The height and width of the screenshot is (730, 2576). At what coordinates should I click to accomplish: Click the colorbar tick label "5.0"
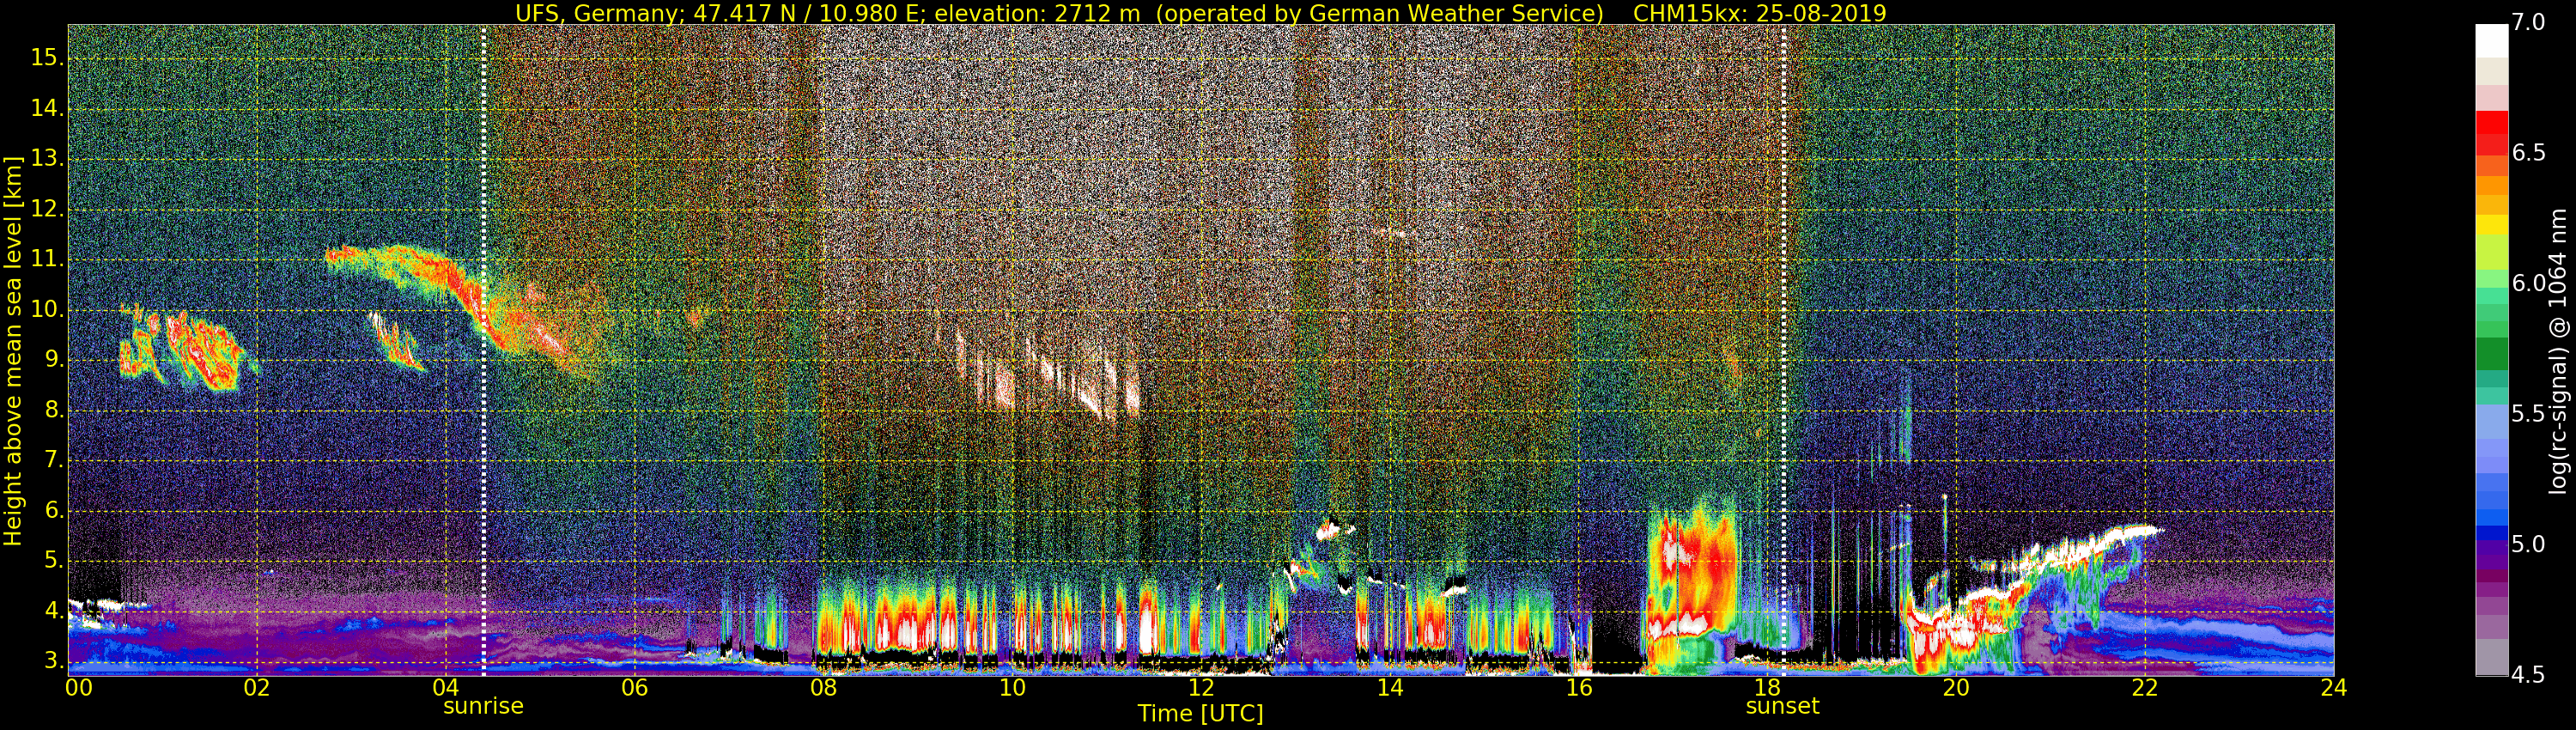pos(2529,544)
